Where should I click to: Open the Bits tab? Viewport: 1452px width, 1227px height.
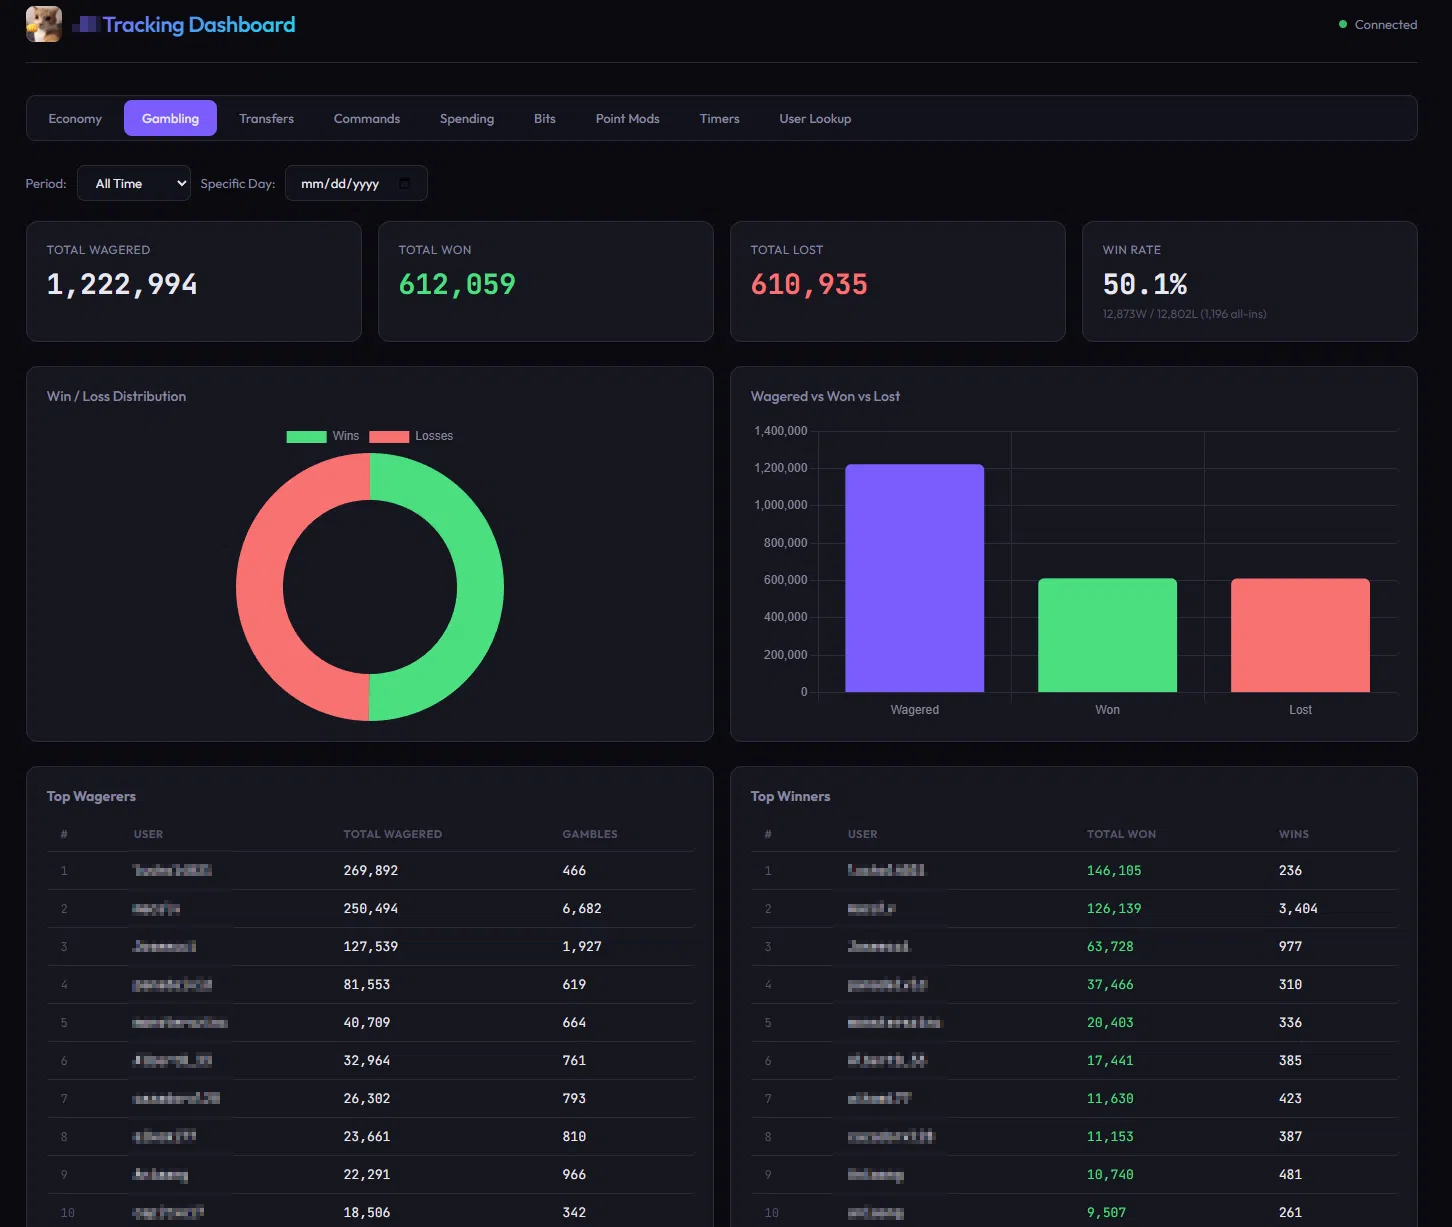pyautogui.click(x=544, y=118)
